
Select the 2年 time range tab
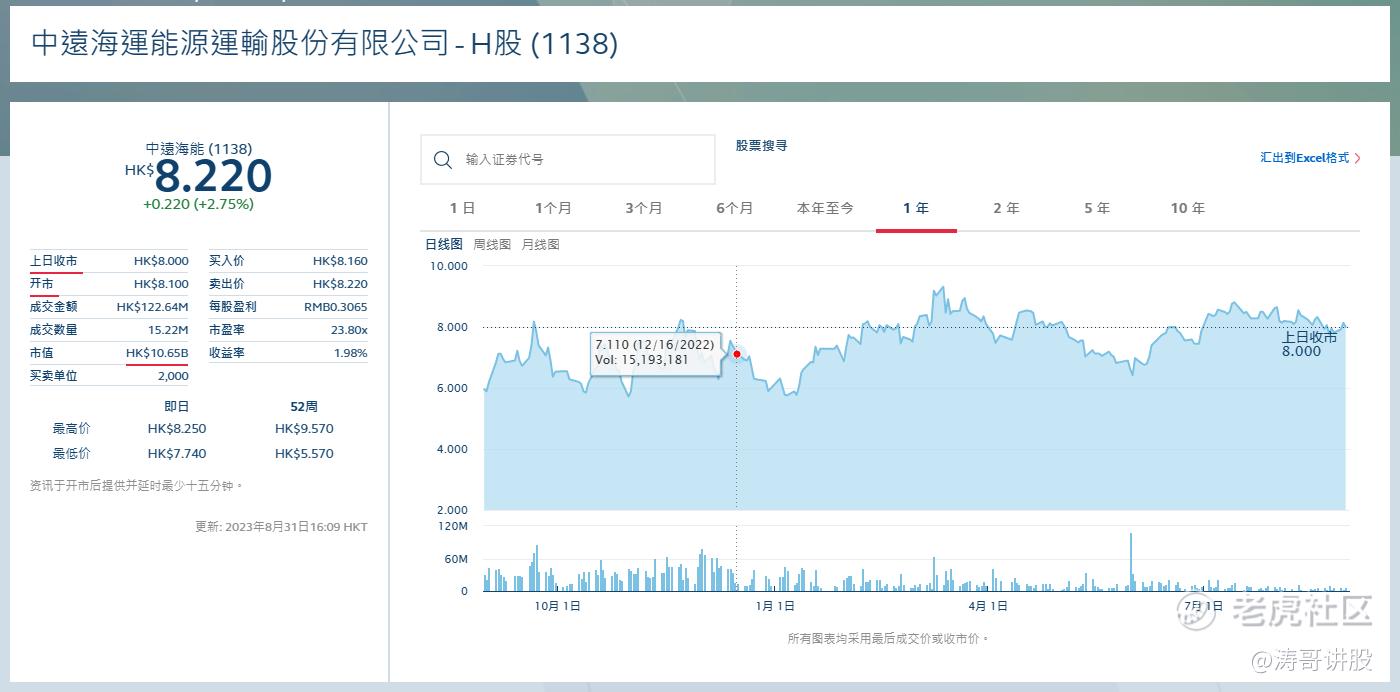[x=1006, y=208]
